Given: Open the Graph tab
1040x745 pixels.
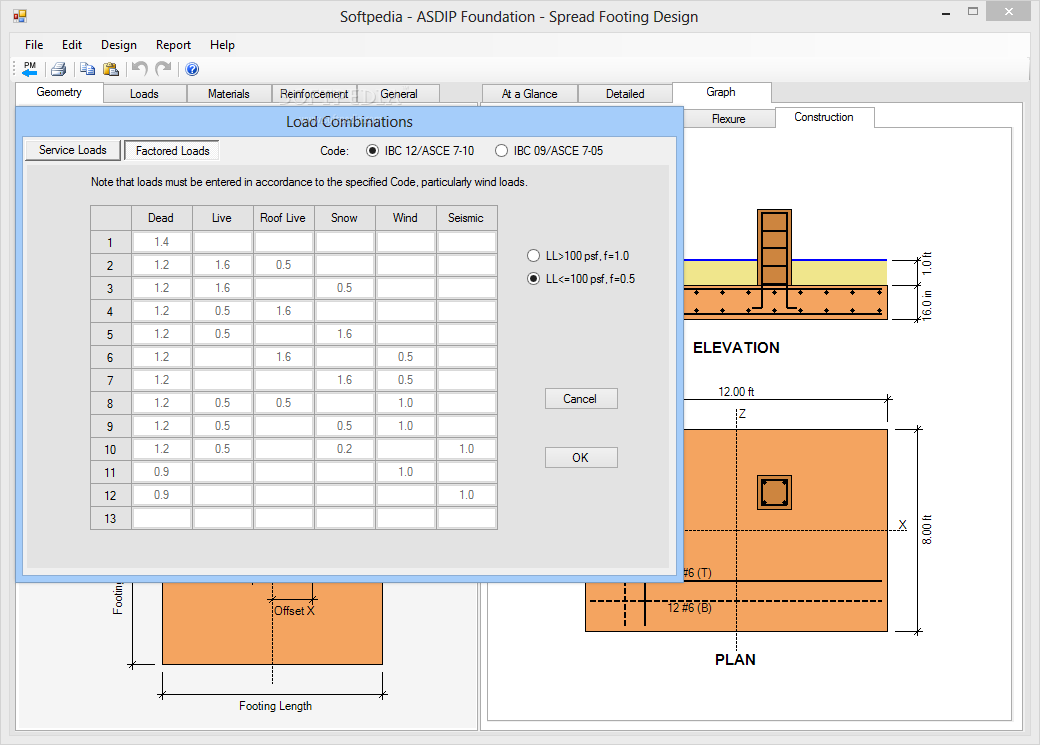Looking at the screenshot, I should pos(721,92).
